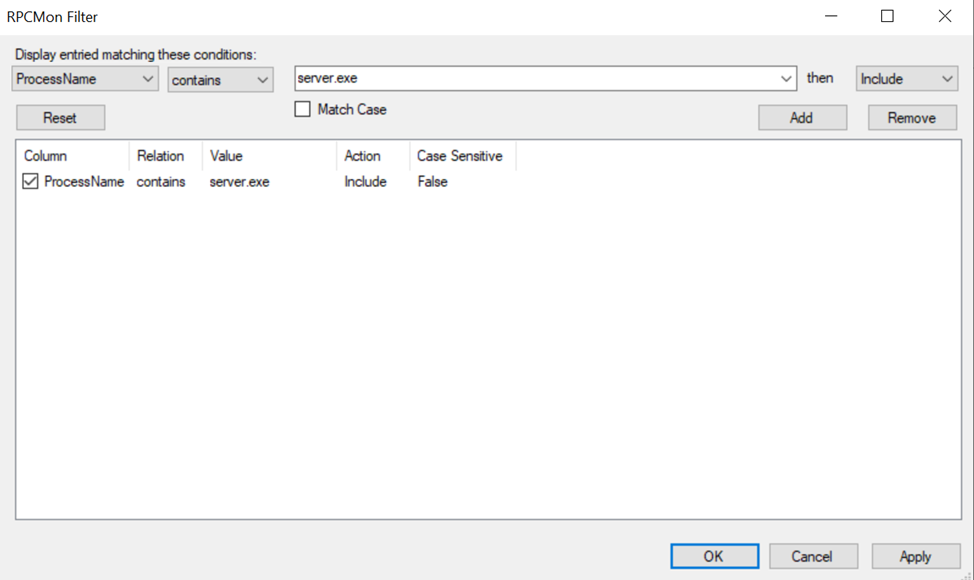Screen dimensions: 974x580
Task: Expand the filter value history arrow
Action: coord(786,79)
